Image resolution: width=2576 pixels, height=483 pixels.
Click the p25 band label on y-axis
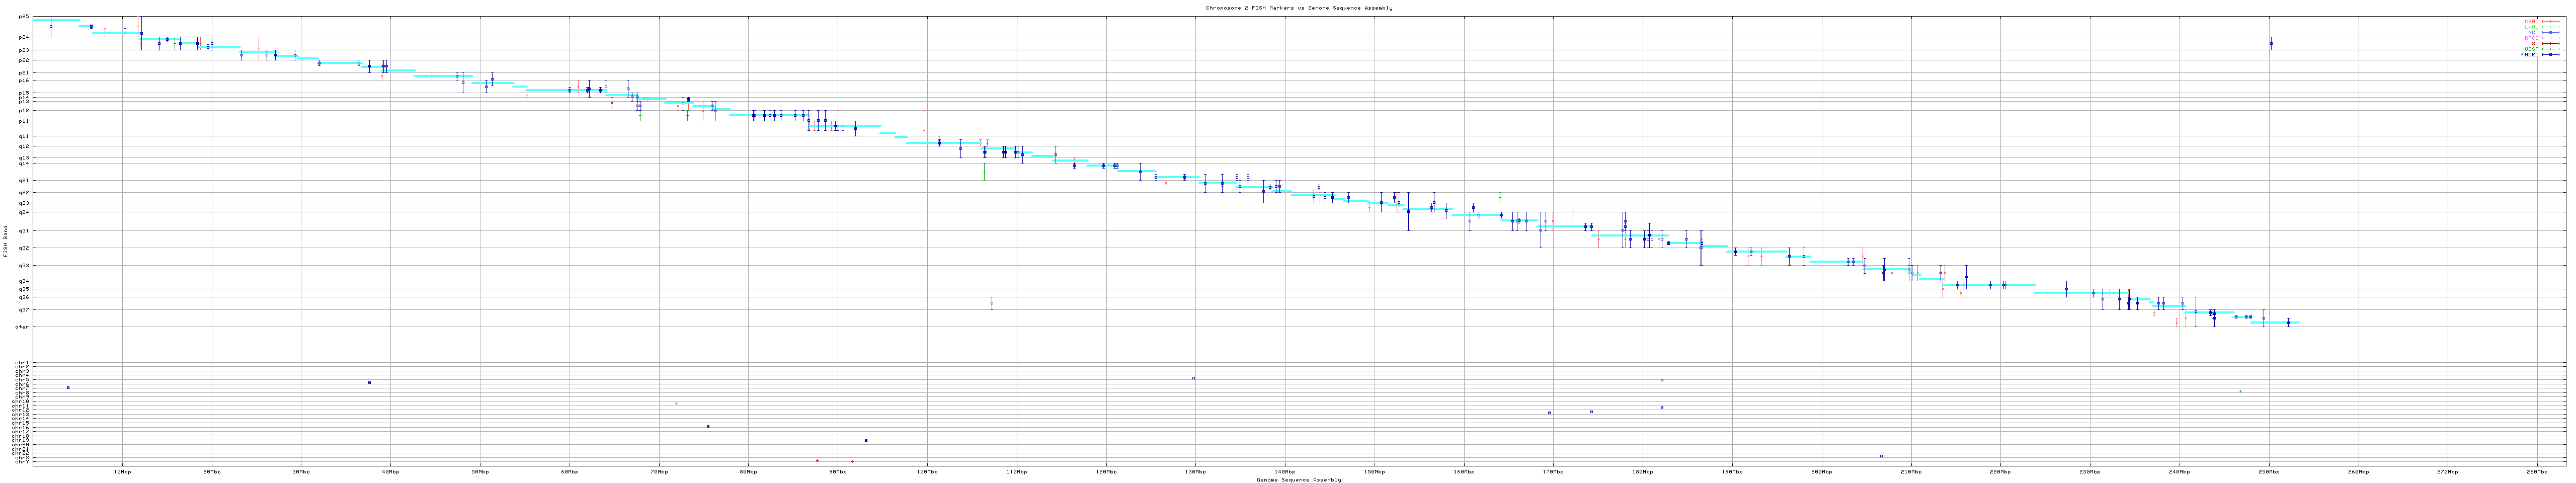[24, 17]
